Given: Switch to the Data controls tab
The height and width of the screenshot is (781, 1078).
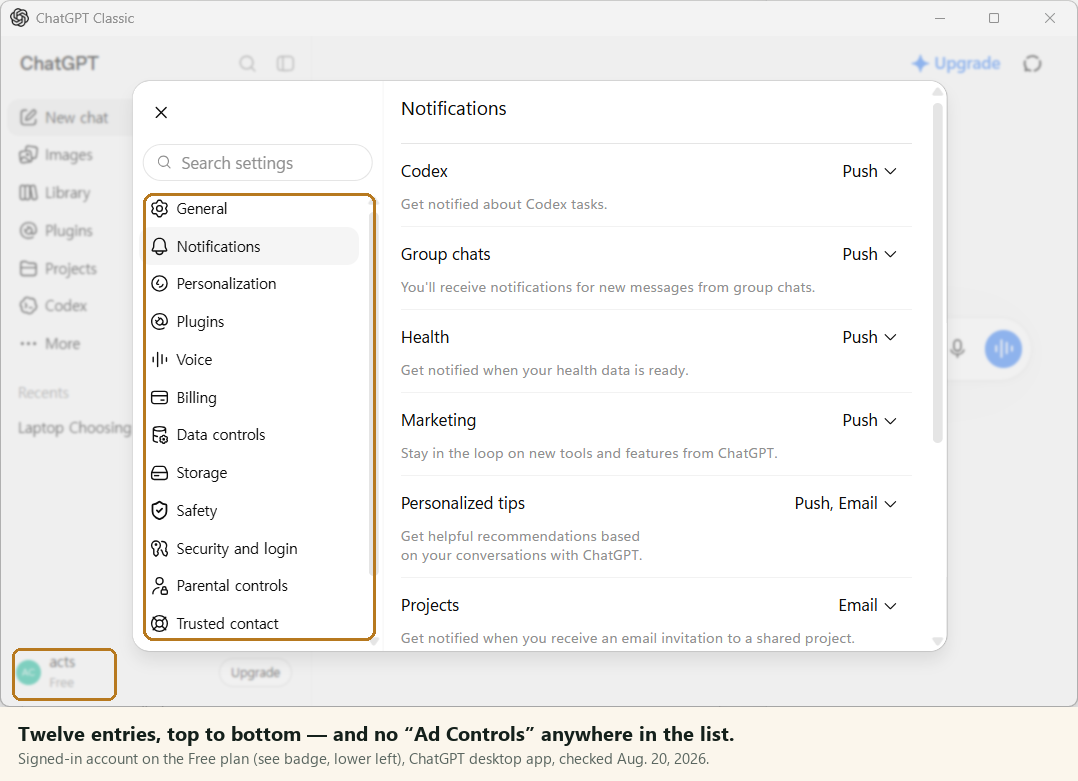Looking at the screenshot, I should click(x=253, y=434).
